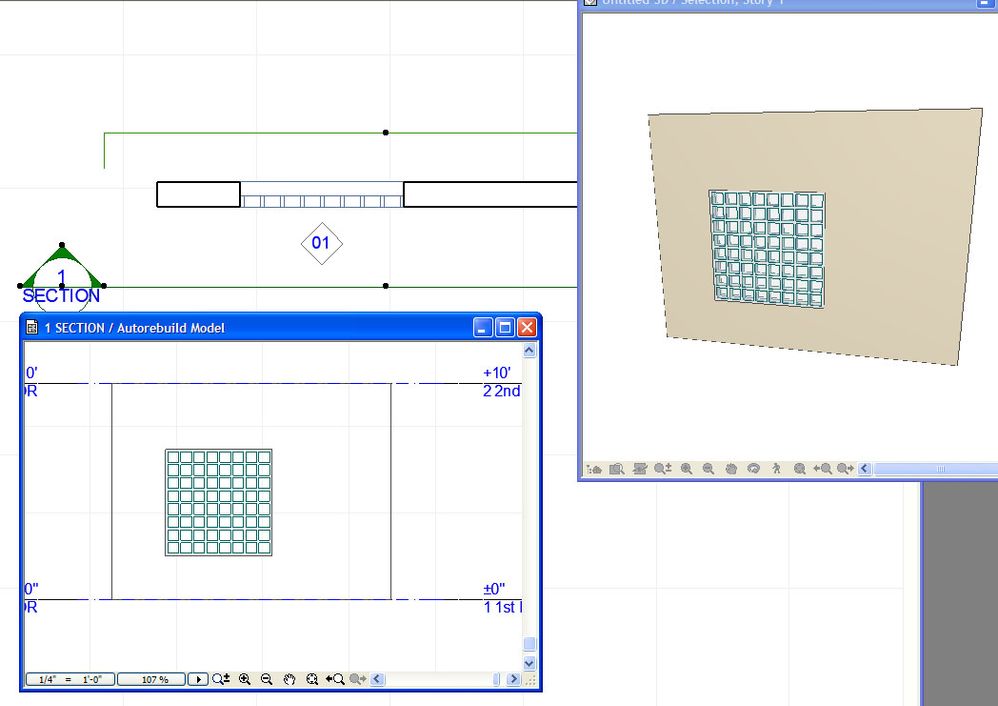
Task: Open 3D navigation settings icon in 3D window
Action: (594, 469)
